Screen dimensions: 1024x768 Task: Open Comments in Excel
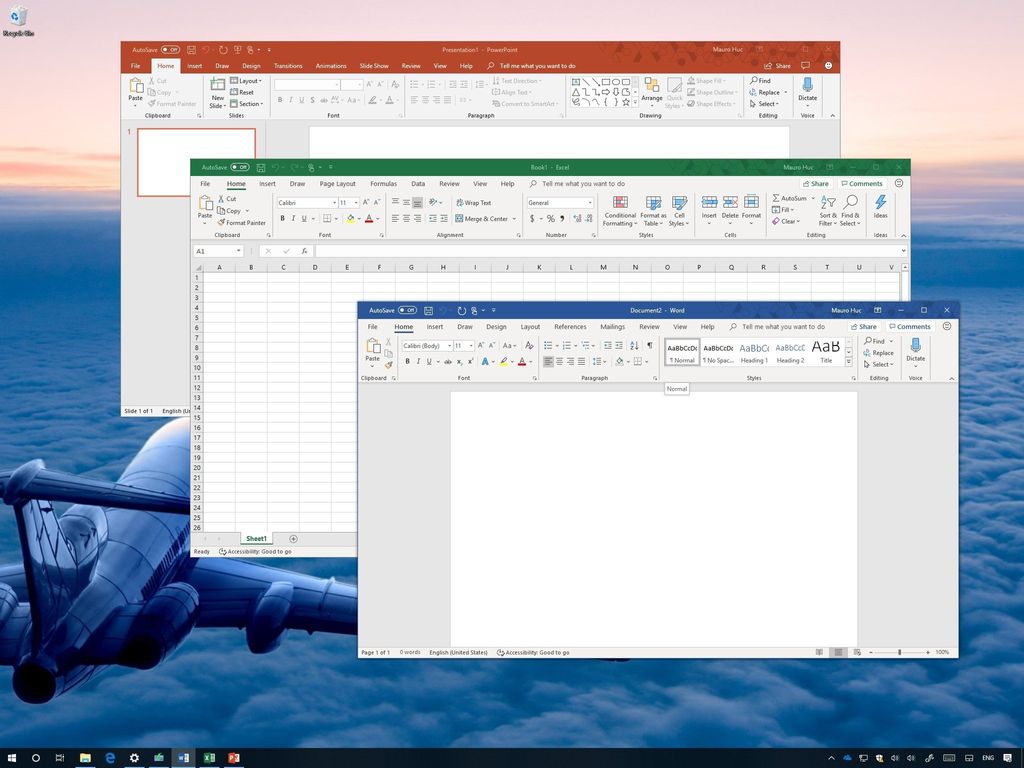click(x=861, y=184)
